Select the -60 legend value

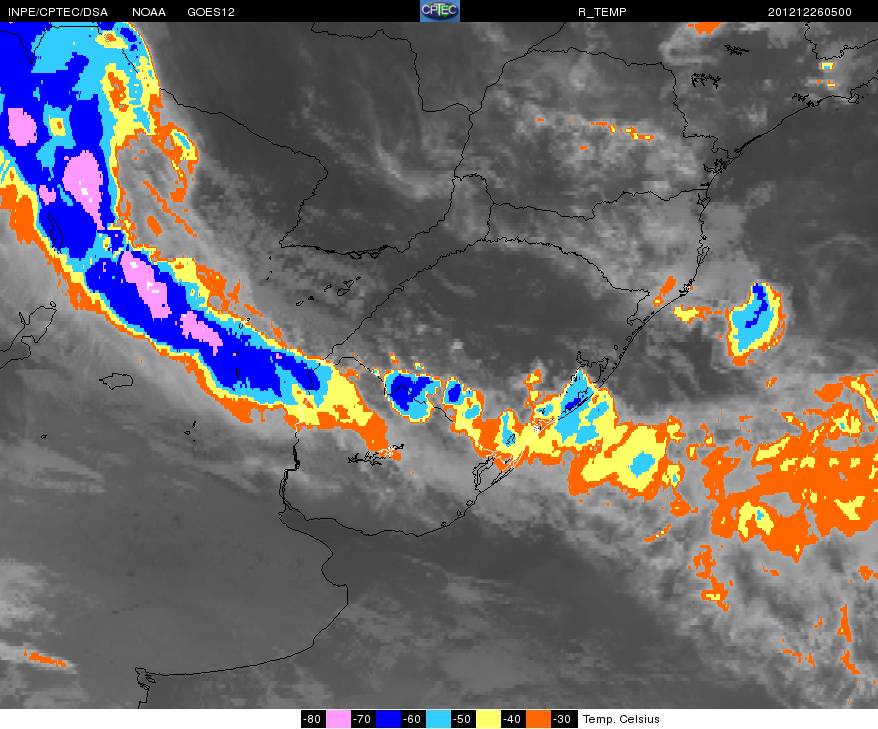click(413, 719)
